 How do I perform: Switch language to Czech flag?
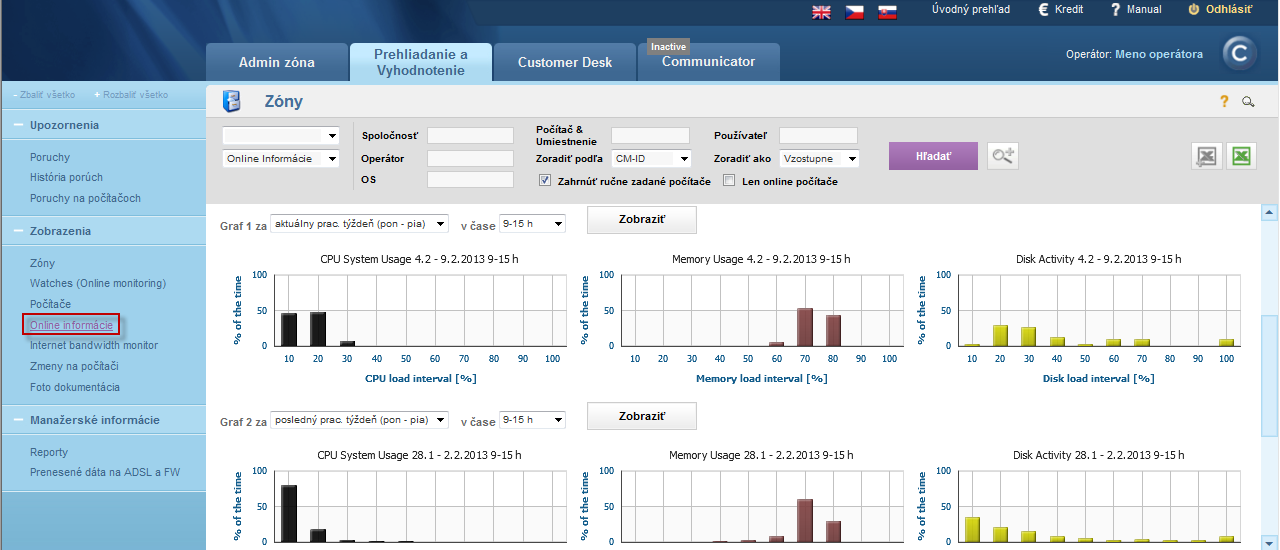tap(854, 12)
